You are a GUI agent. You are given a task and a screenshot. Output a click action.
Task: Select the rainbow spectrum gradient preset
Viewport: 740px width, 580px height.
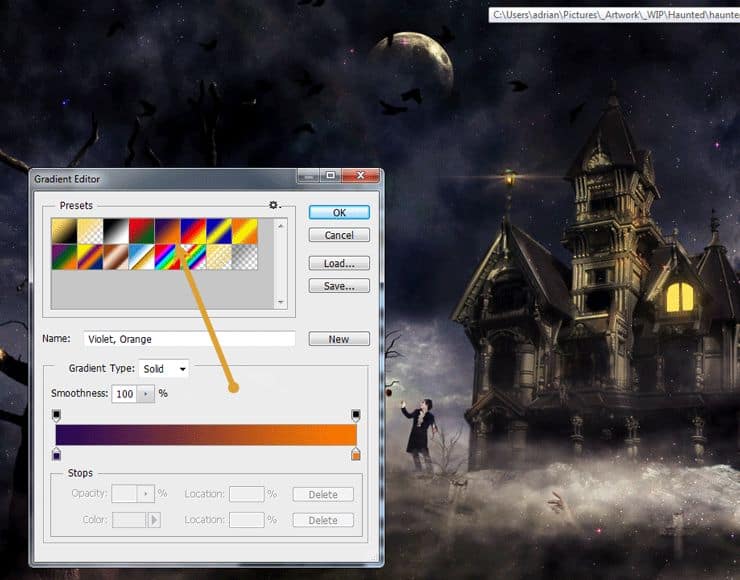(167, 257)
